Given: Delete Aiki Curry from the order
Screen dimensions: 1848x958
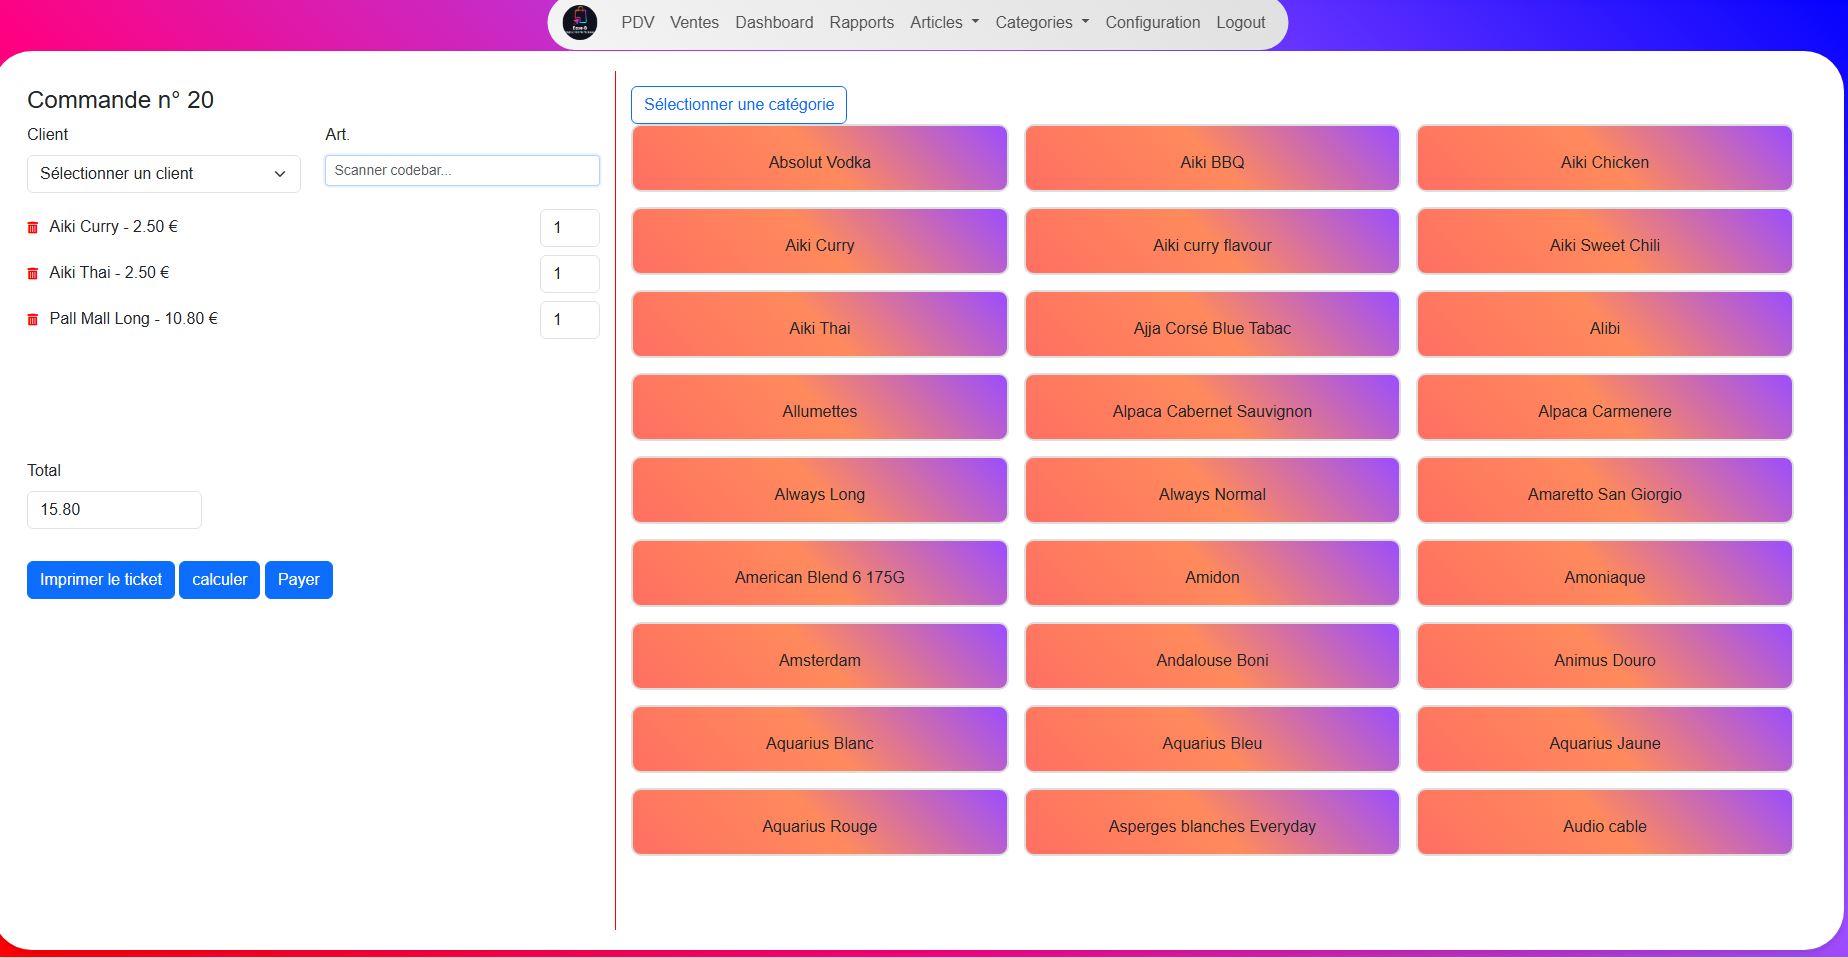Looking at the screenshot, I should point(33,228).
